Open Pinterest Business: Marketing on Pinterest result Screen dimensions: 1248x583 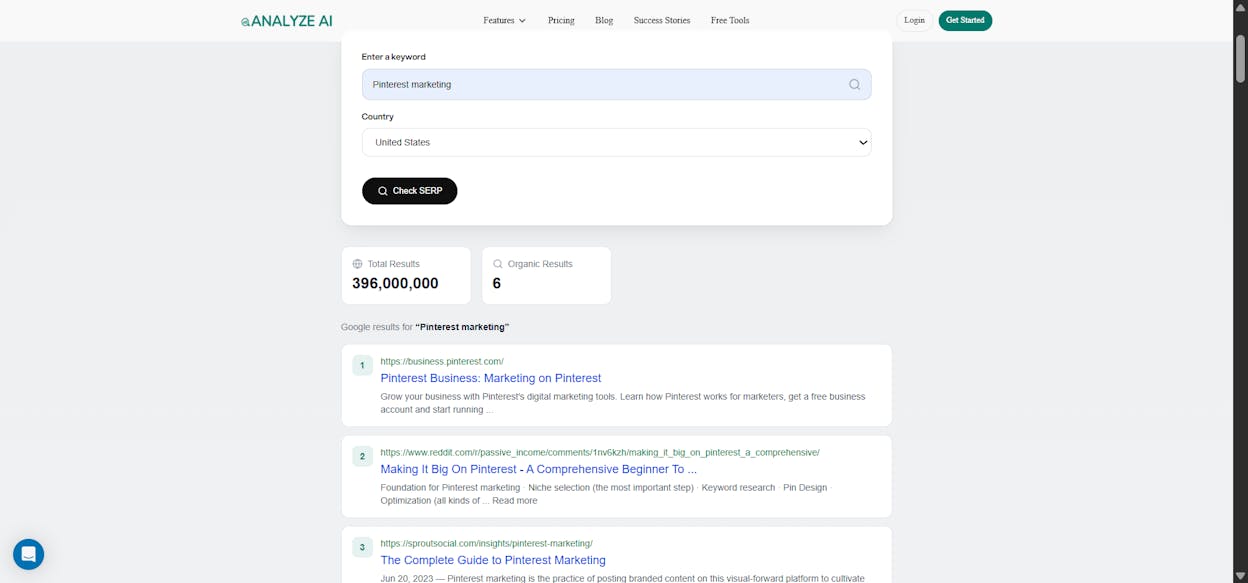pyautogui.click(x=490, y=378)
